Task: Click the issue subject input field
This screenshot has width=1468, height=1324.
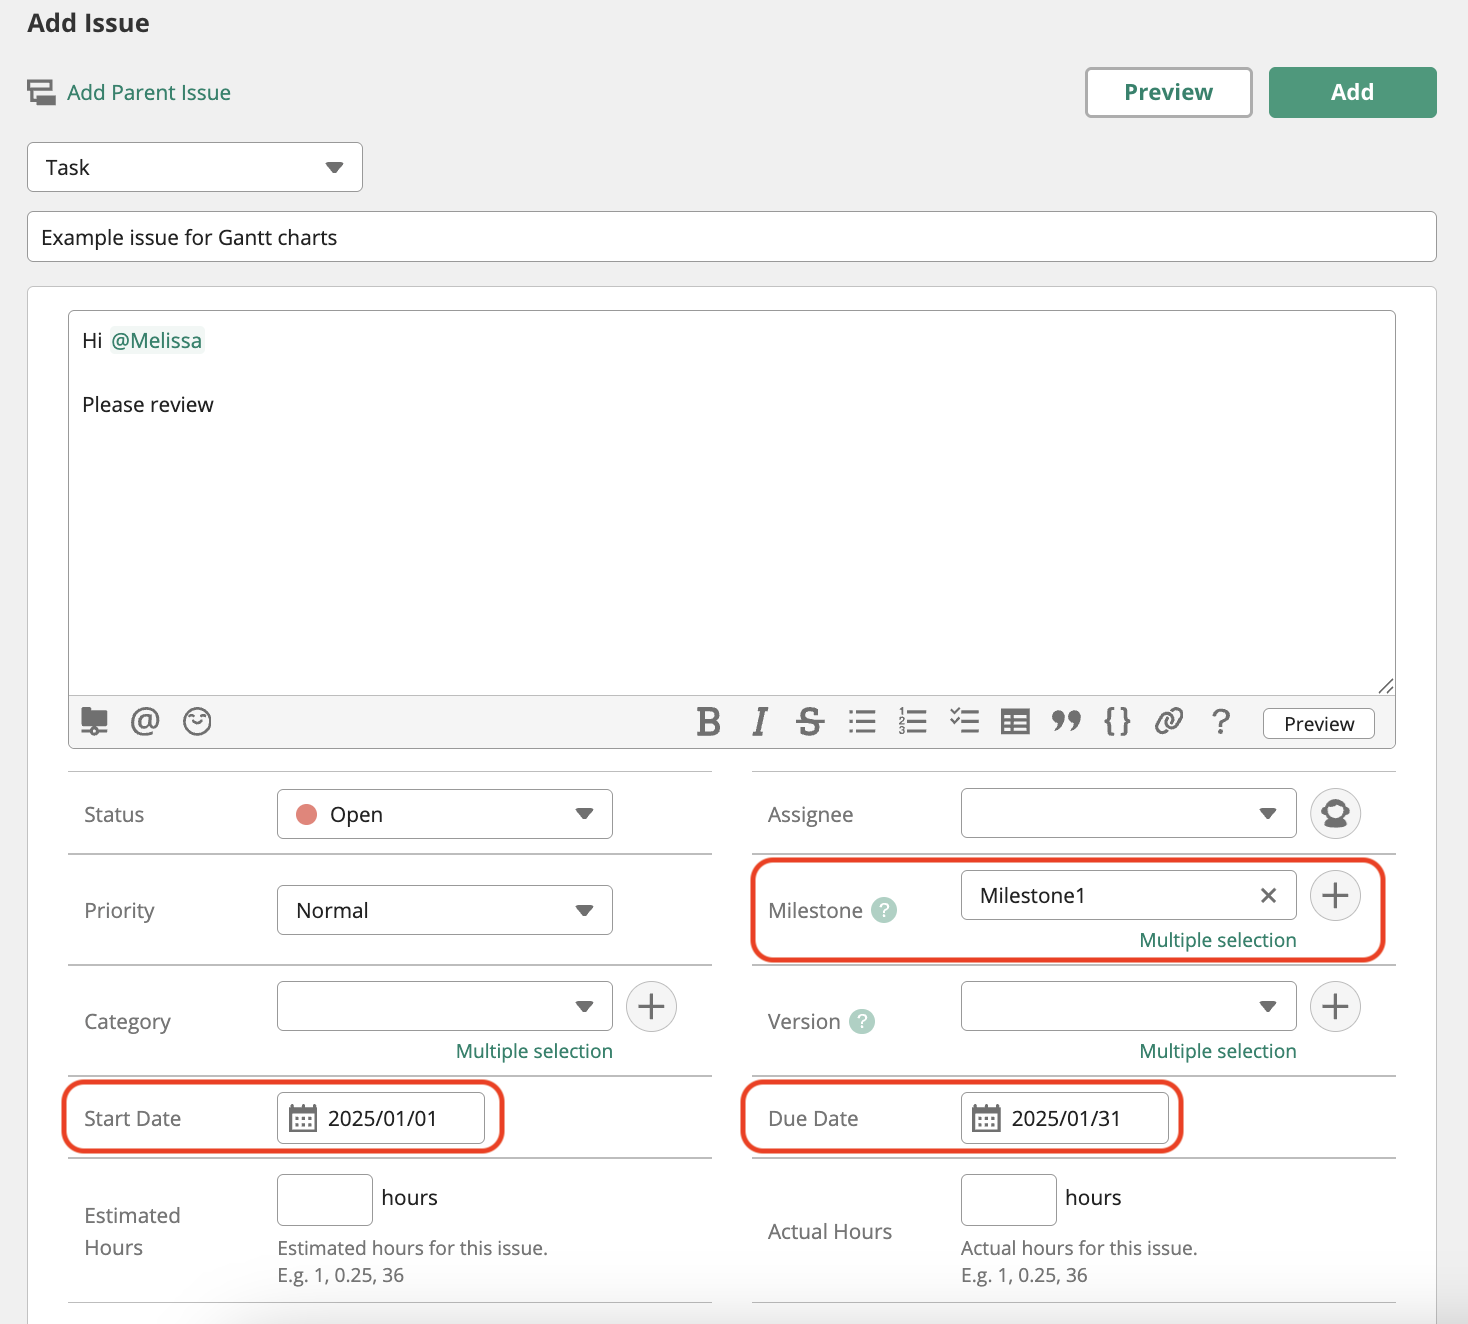Action: click(732, 237)
